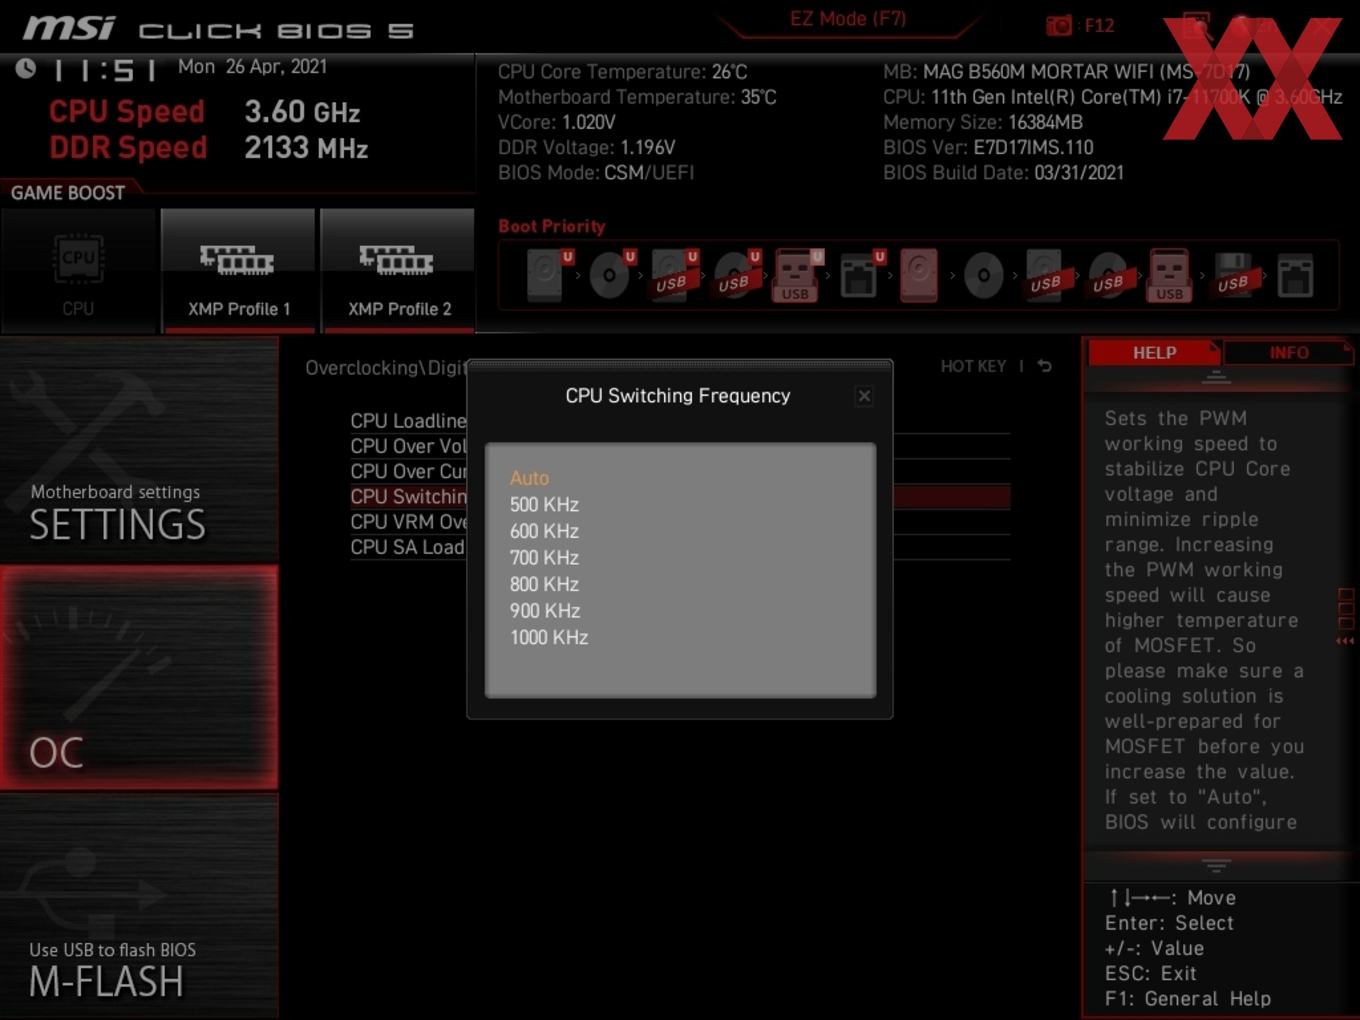Choose 900 KHz switching frequency

(544, 611)
